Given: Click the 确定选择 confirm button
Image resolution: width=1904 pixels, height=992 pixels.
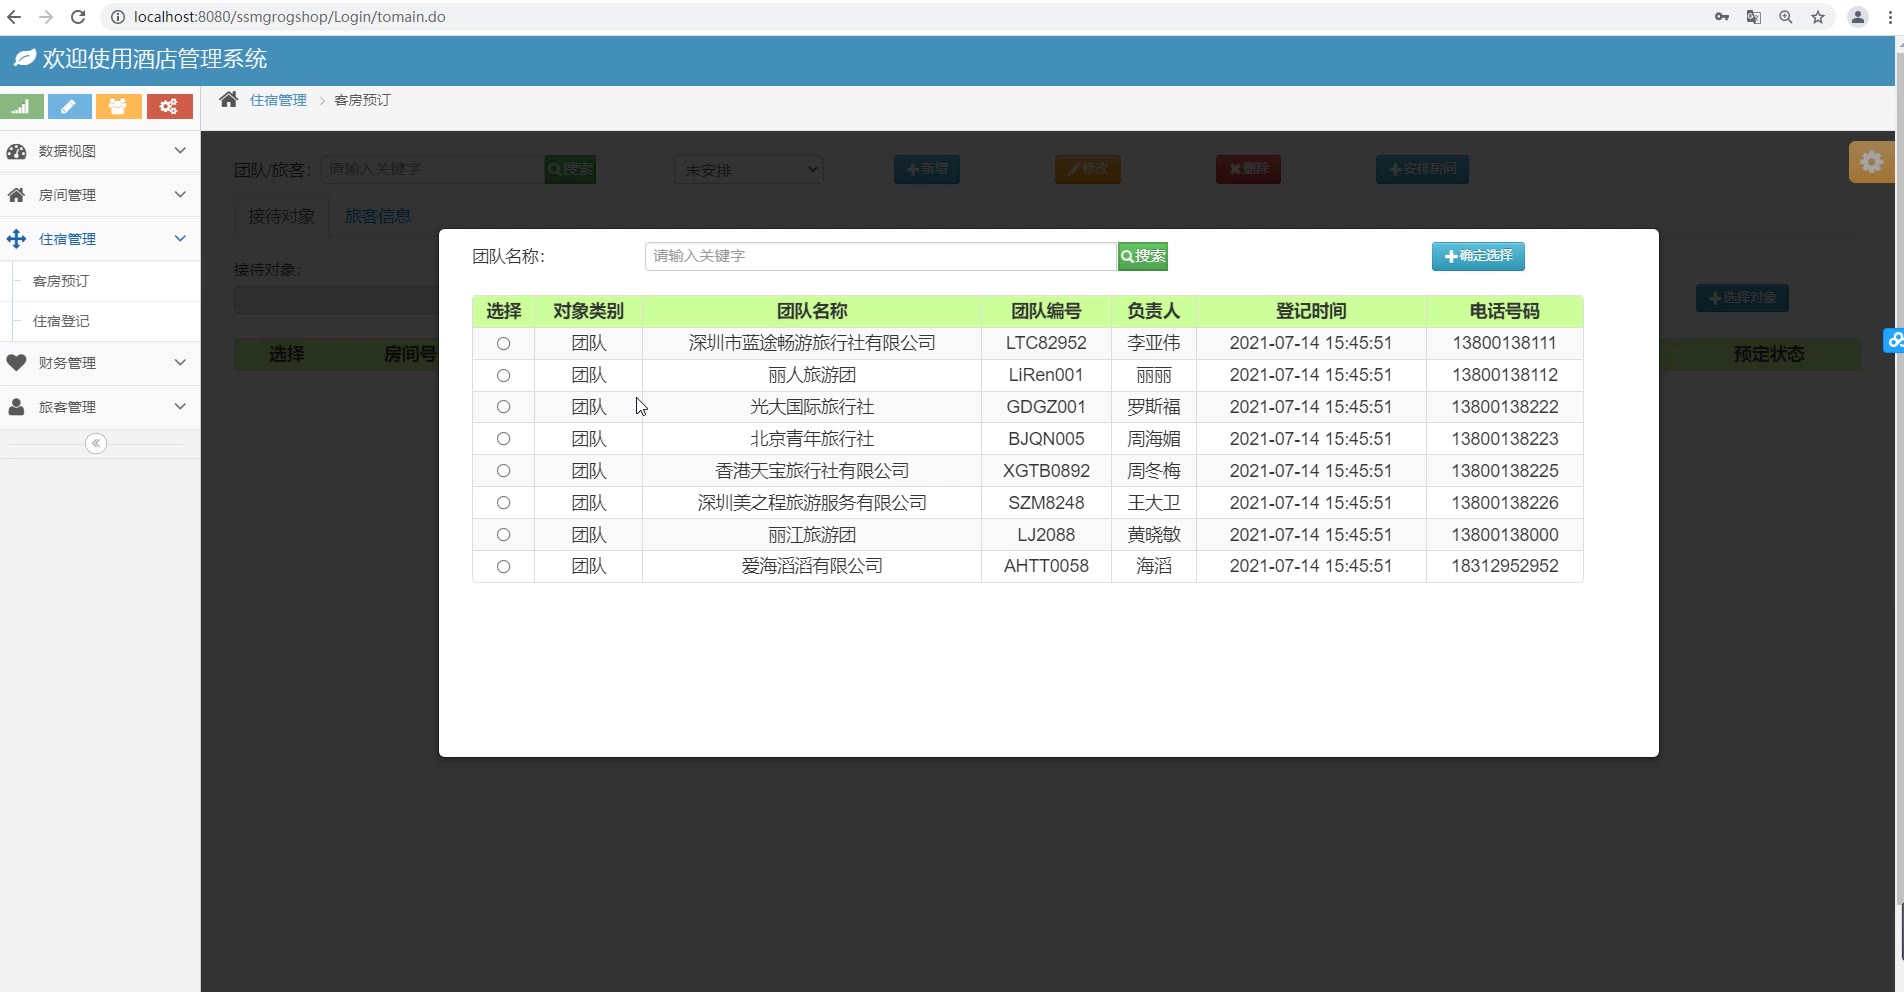Looking at the screenshot, I should (x=1478, y=256).
